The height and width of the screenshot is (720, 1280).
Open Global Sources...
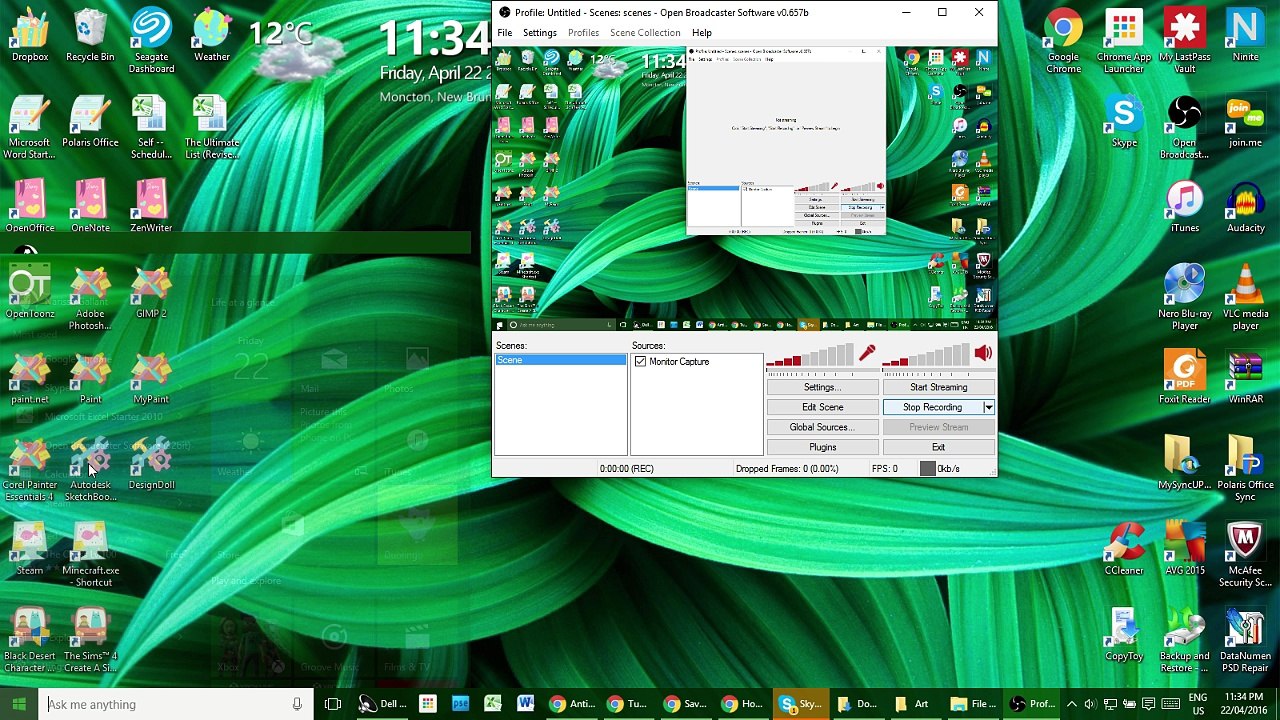tap(822, 427)
